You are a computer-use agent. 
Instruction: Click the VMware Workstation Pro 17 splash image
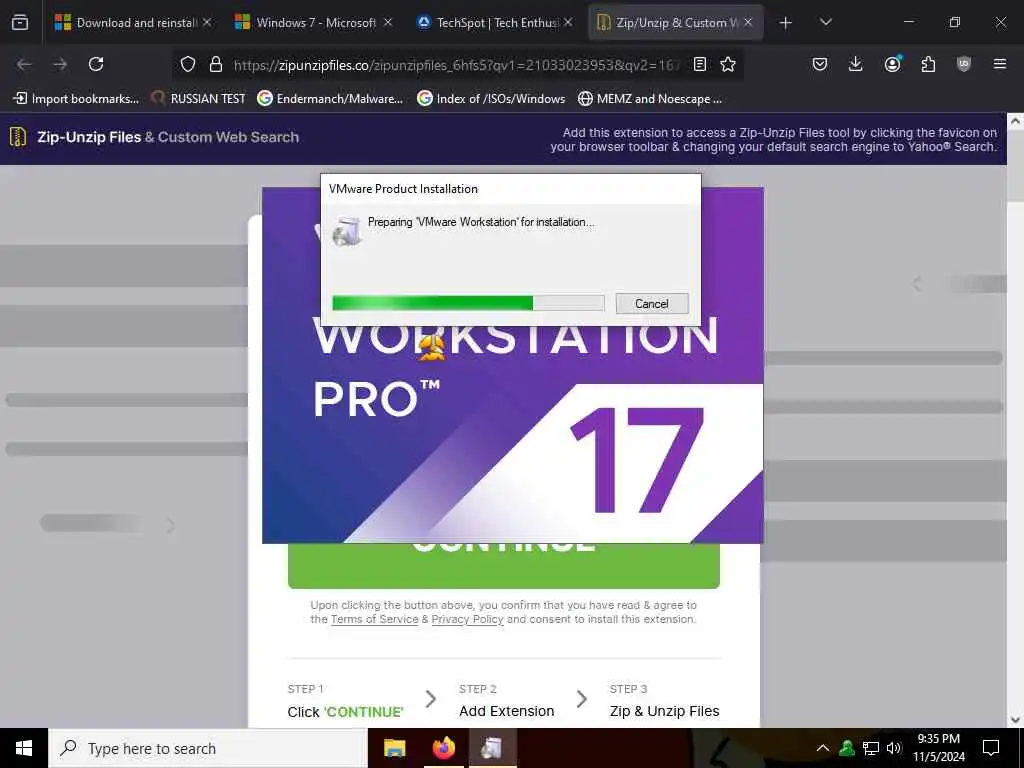pos(513,434)
